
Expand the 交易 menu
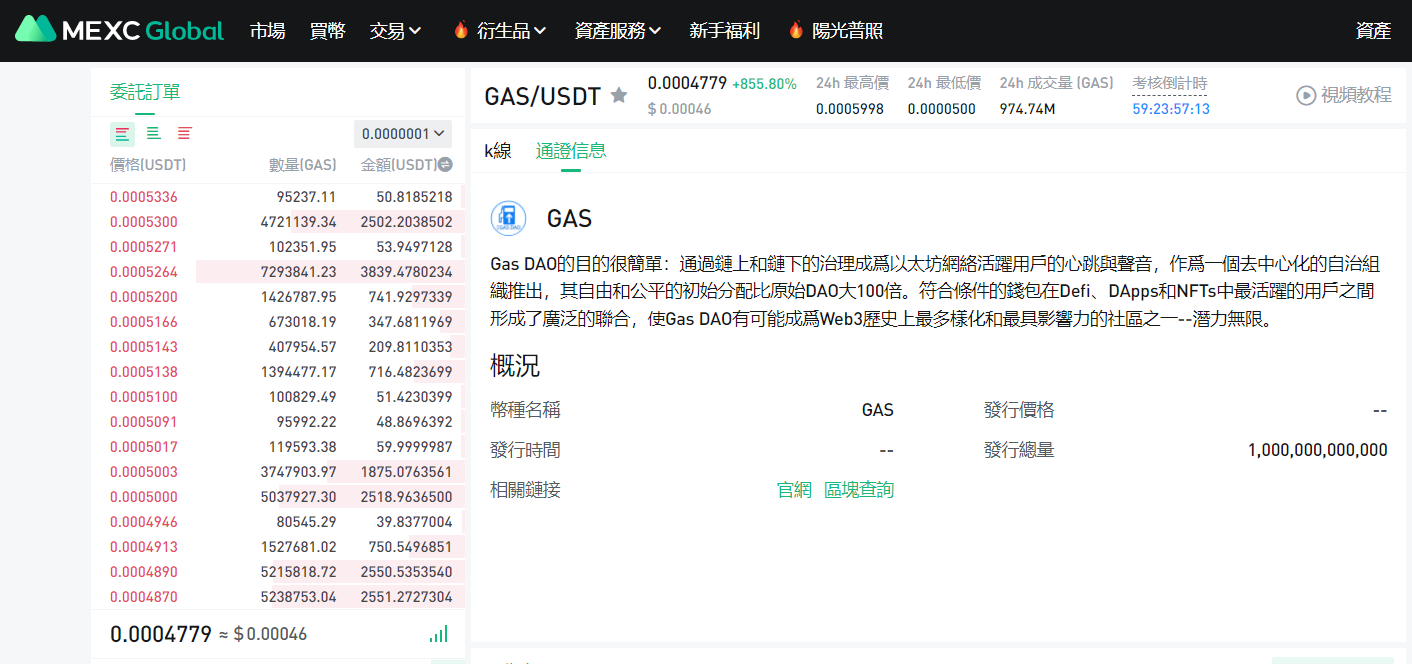pos(395,31)
